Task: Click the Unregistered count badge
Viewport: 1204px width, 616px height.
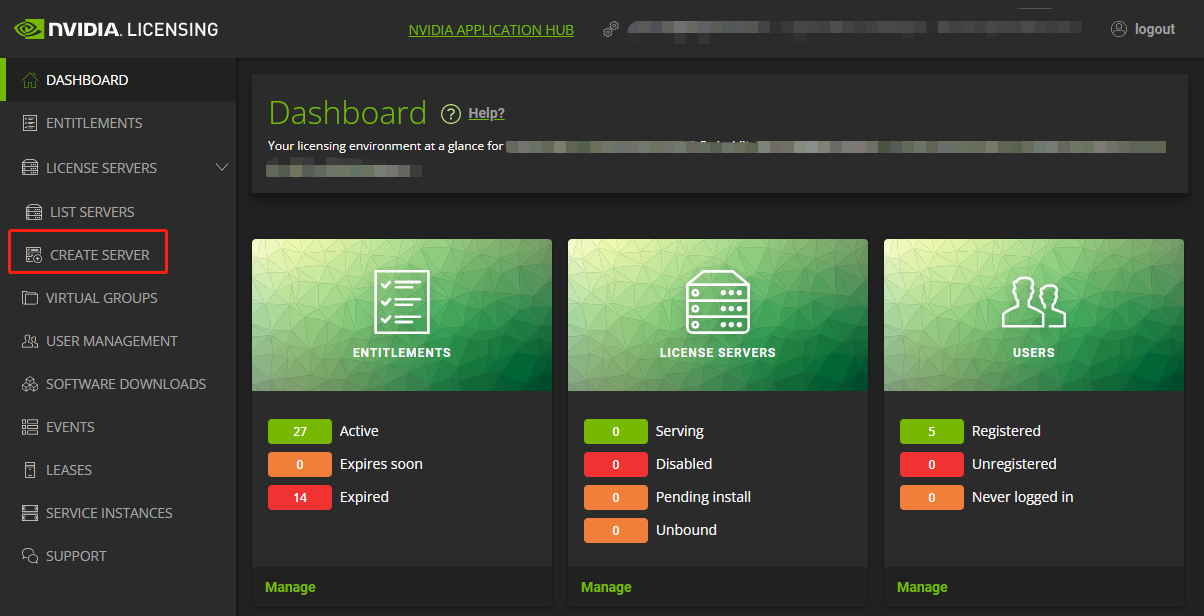Action: click(x=932, y=464)
